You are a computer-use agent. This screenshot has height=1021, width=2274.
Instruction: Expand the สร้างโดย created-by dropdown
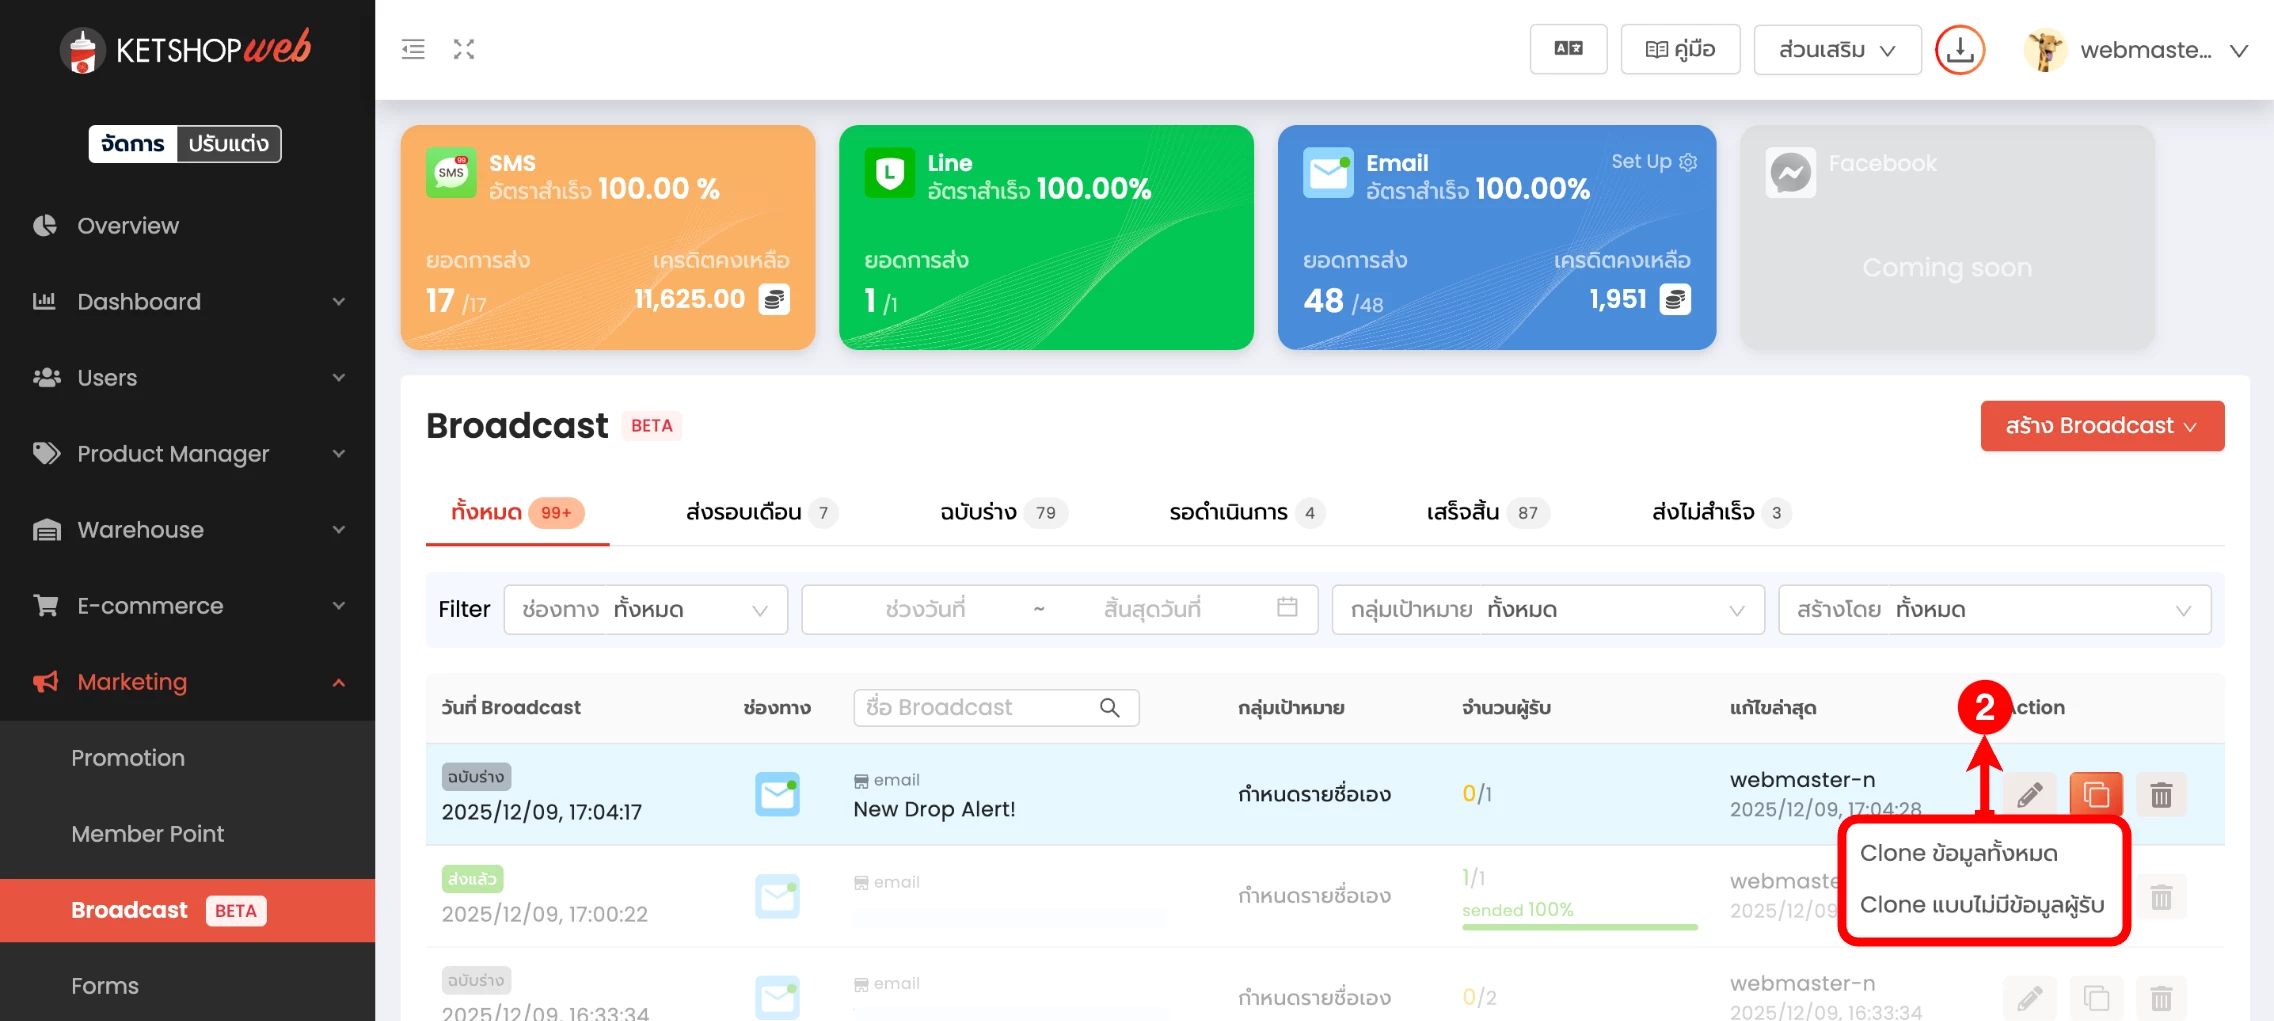tap(1993, 610)
